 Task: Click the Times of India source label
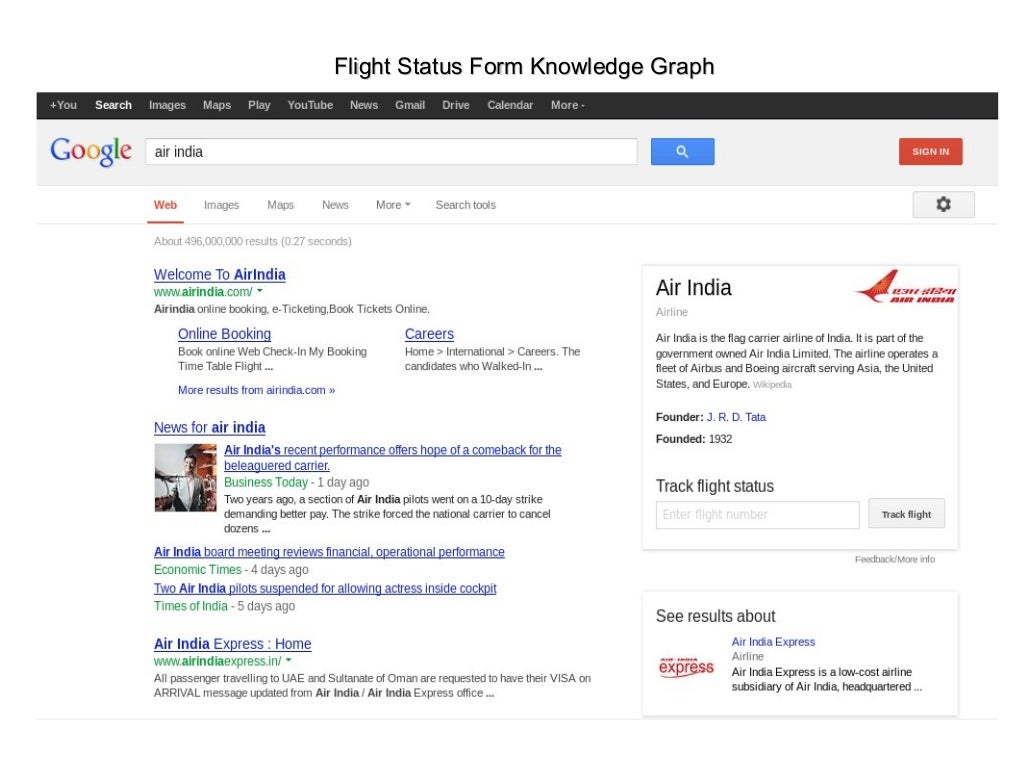[191, 606]
